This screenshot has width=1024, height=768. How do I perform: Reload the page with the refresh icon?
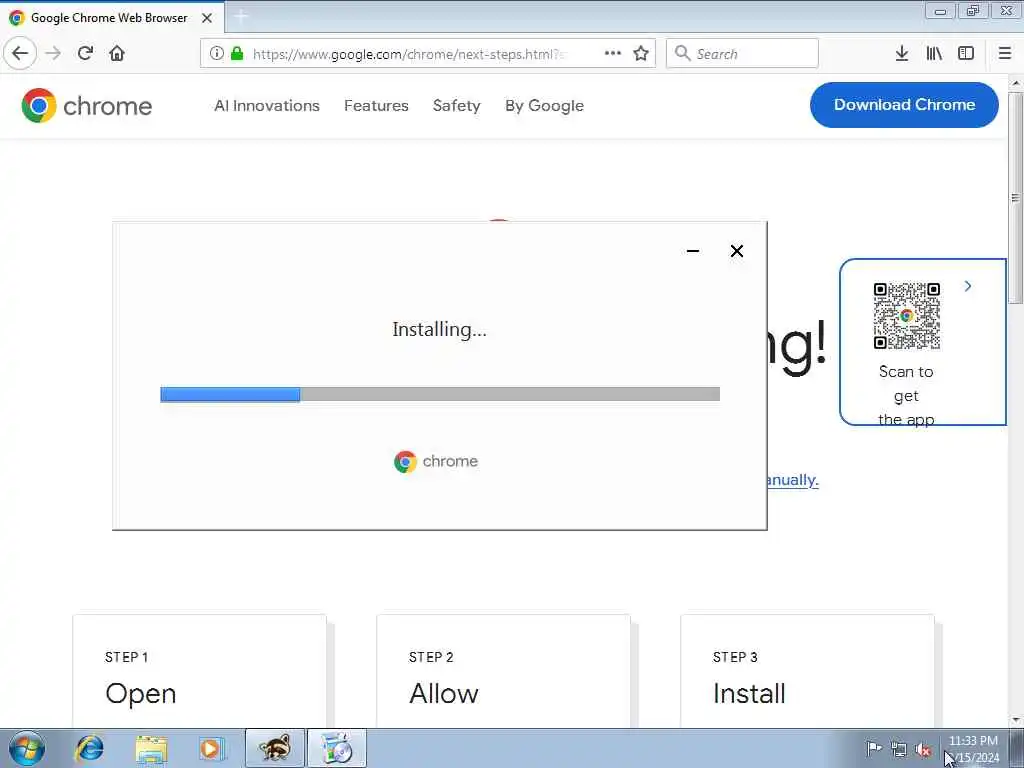tap(85, 53)
